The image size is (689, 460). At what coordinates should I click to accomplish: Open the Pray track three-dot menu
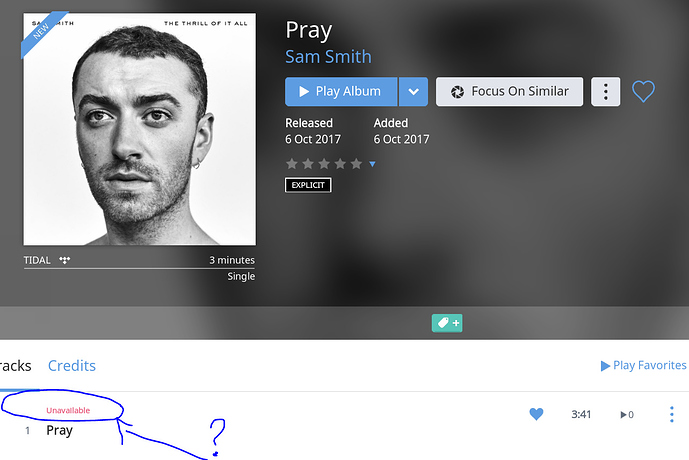pyautogui.click(x=671, y=414)
